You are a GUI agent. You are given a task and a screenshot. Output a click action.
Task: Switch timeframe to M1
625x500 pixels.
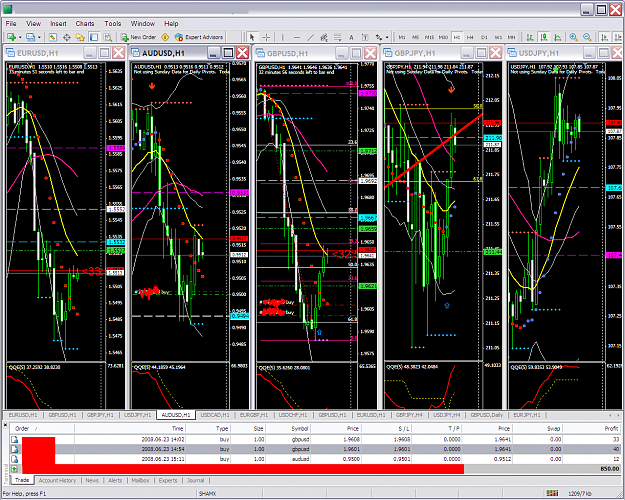pyautogui.click(x=402, y=37)
